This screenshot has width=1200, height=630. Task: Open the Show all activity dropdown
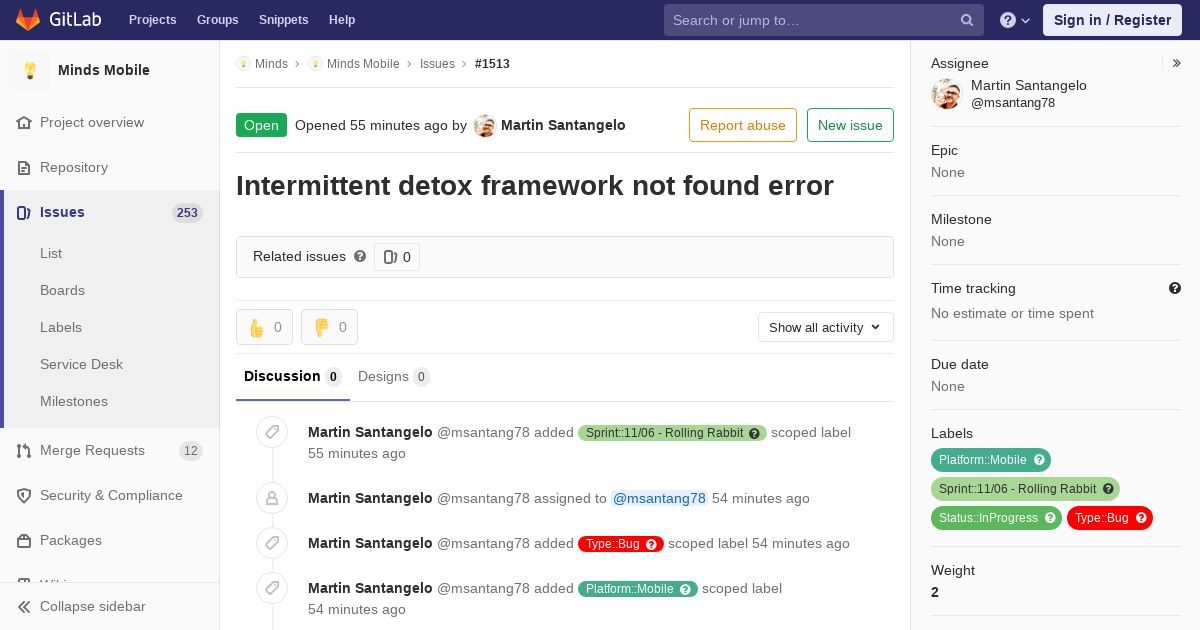[x=826, y=327]
